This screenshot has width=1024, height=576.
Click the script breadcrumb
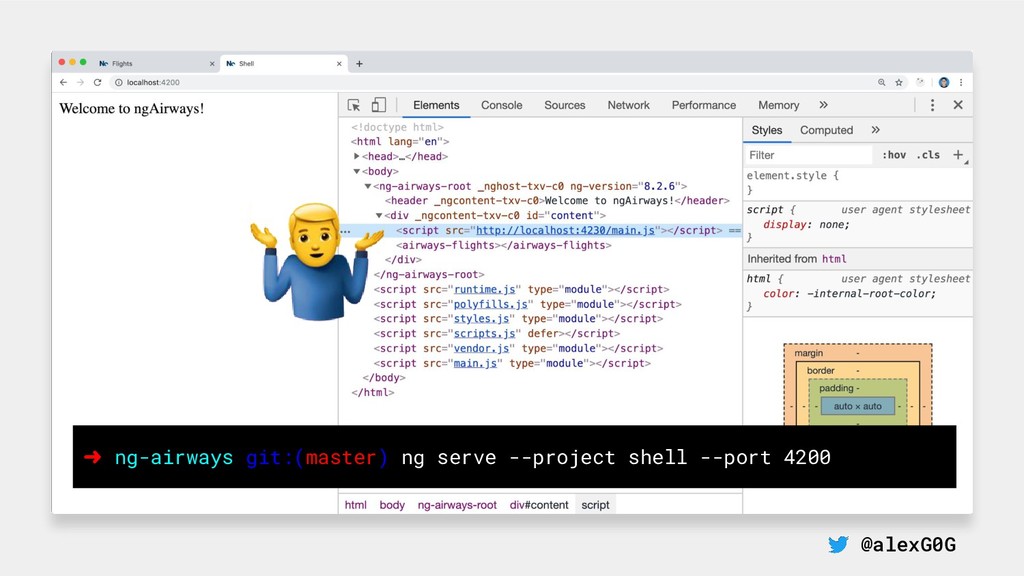(x=595, y=505)
